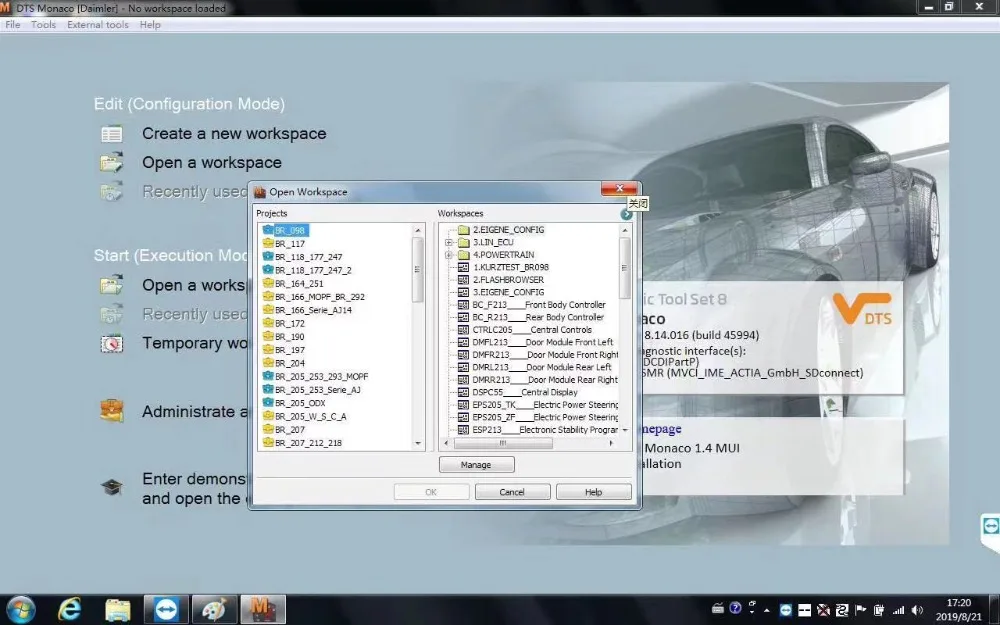Click the volume speaker tray icon
This screenshot has height=625, width=1000.
[917, 610]
